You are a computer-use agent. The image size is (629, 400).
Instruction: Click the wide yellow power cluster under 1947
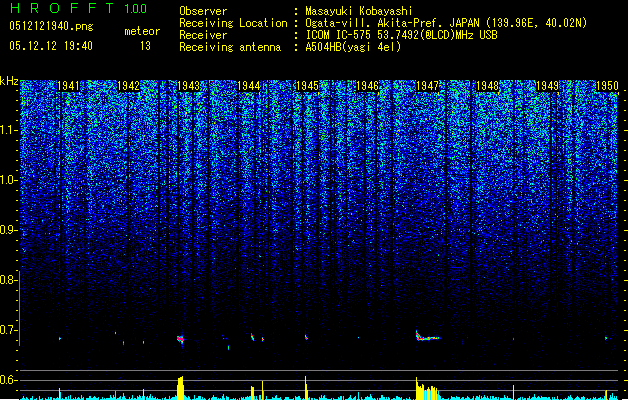click(x=427, y=388)
